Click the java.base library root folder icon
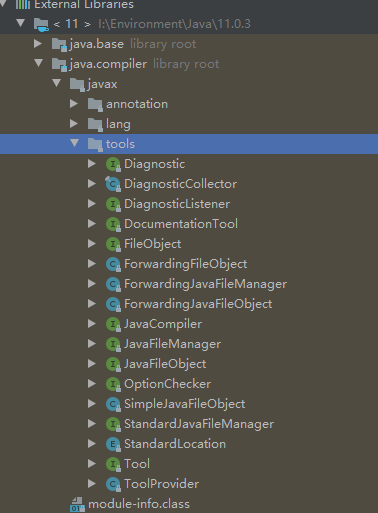The image size is (378, 513). pyautogui.click(x=59, y=44)
